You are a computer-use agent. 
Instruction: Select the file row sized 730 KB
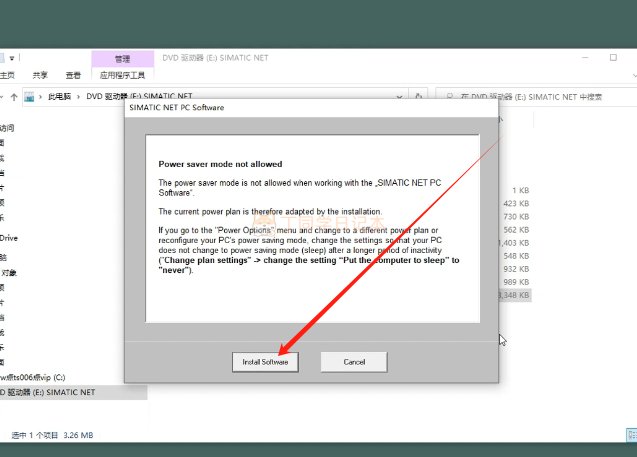click(x=516, y=217)
